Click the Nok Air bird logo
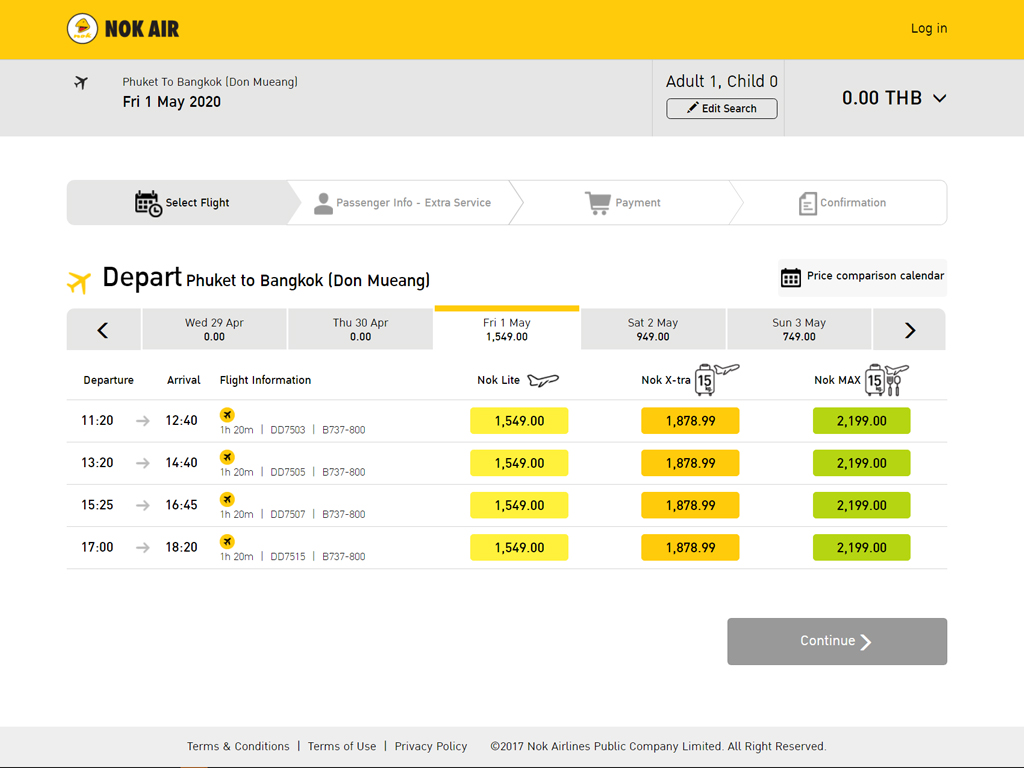Viewport: 1024px width, 768px height. pyautogui.click(x=82, y=29)
